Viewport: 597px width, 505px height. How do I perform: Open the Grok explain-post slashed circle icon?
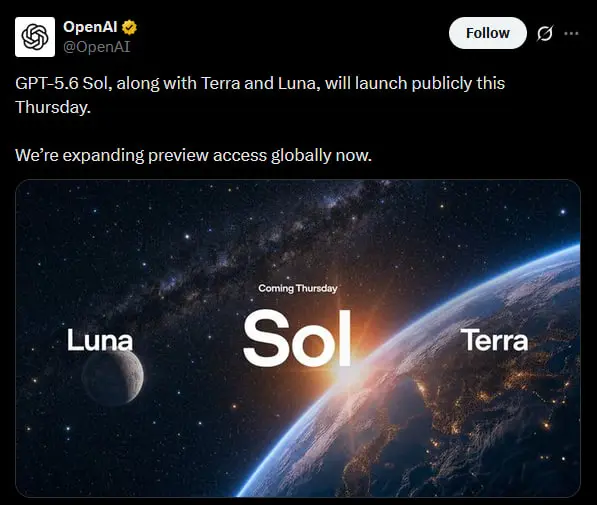545,34
